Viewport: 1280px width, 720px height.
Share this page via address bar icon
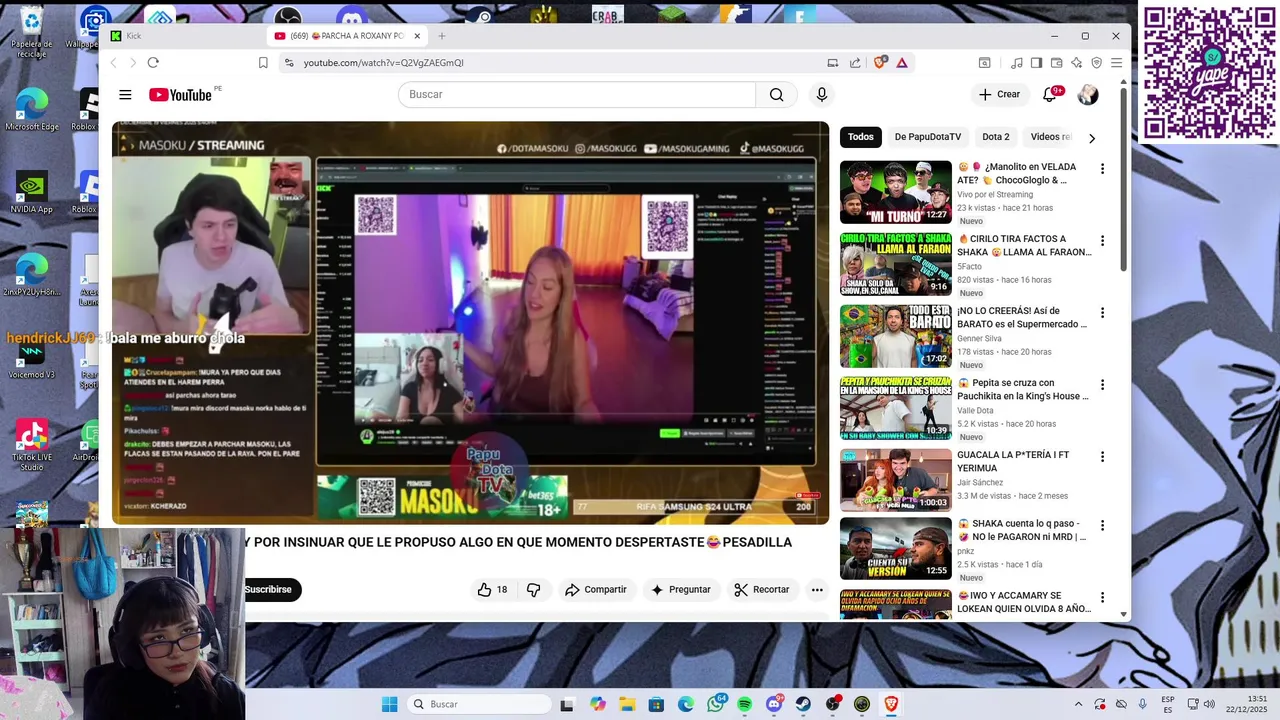[x=855, y=62]
